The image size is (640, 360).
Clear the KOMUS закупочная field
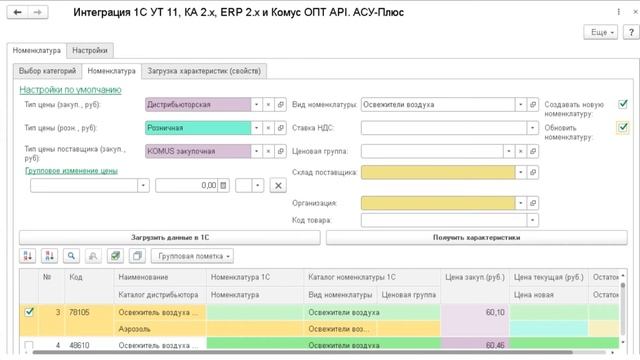coord(268,151)
